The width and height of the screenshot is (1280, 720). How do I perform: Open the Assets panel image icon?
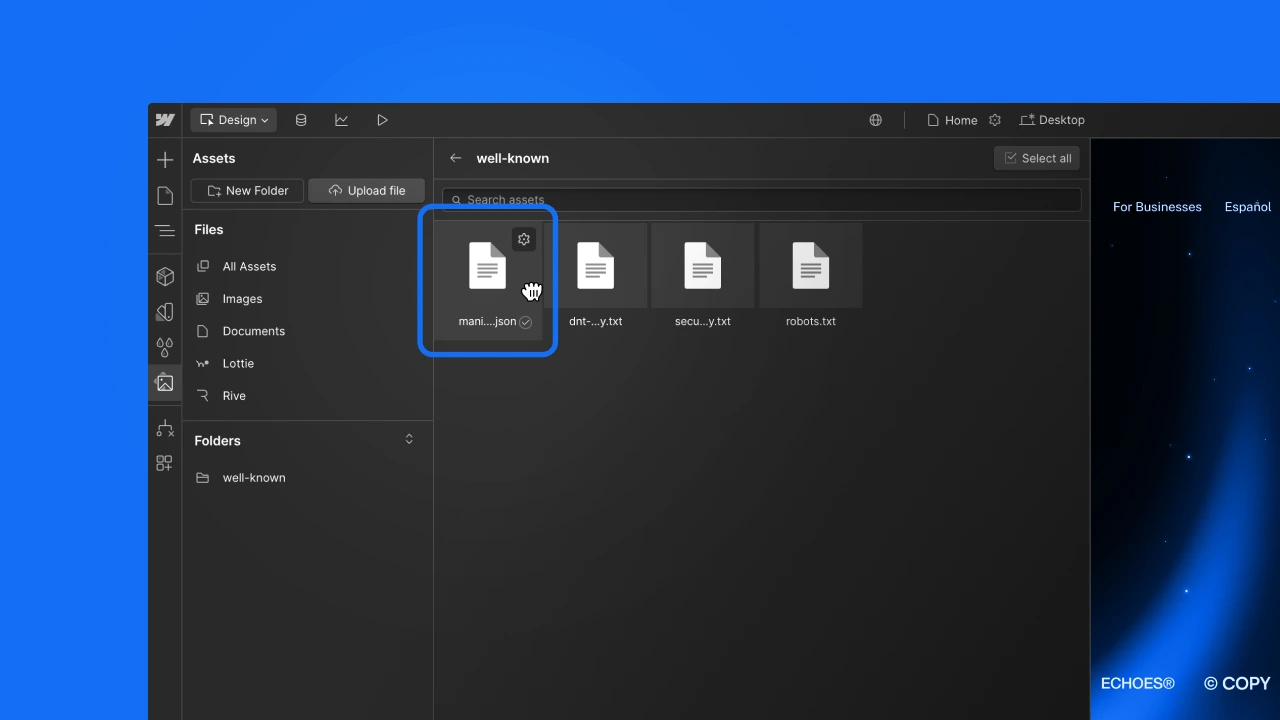165,383
